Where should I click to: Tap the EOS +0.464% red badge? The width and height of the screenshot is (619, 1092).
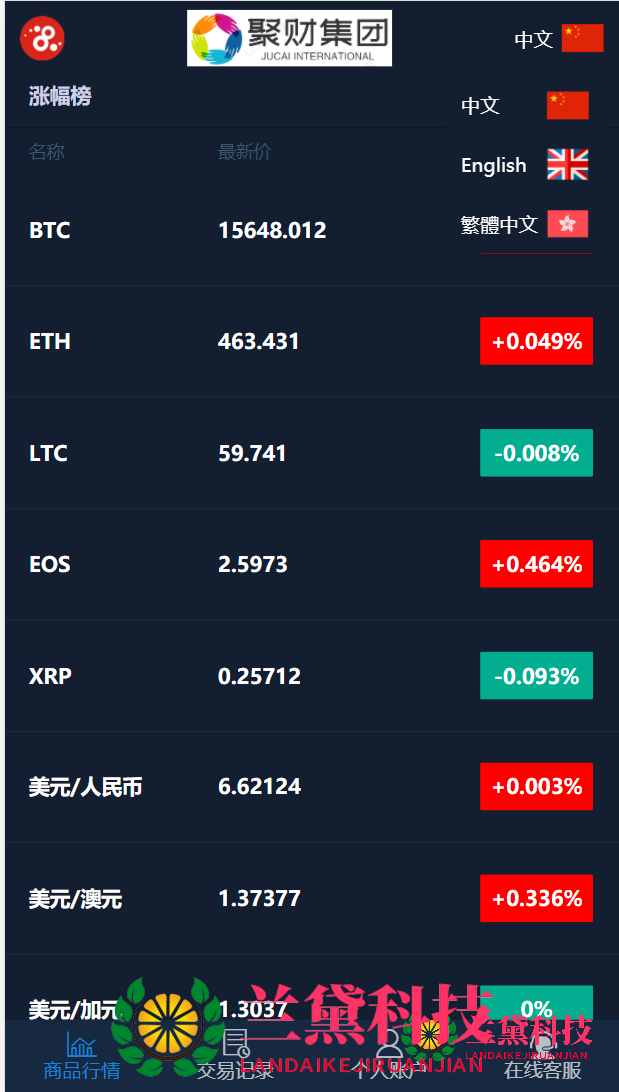(x=536, y=564)
